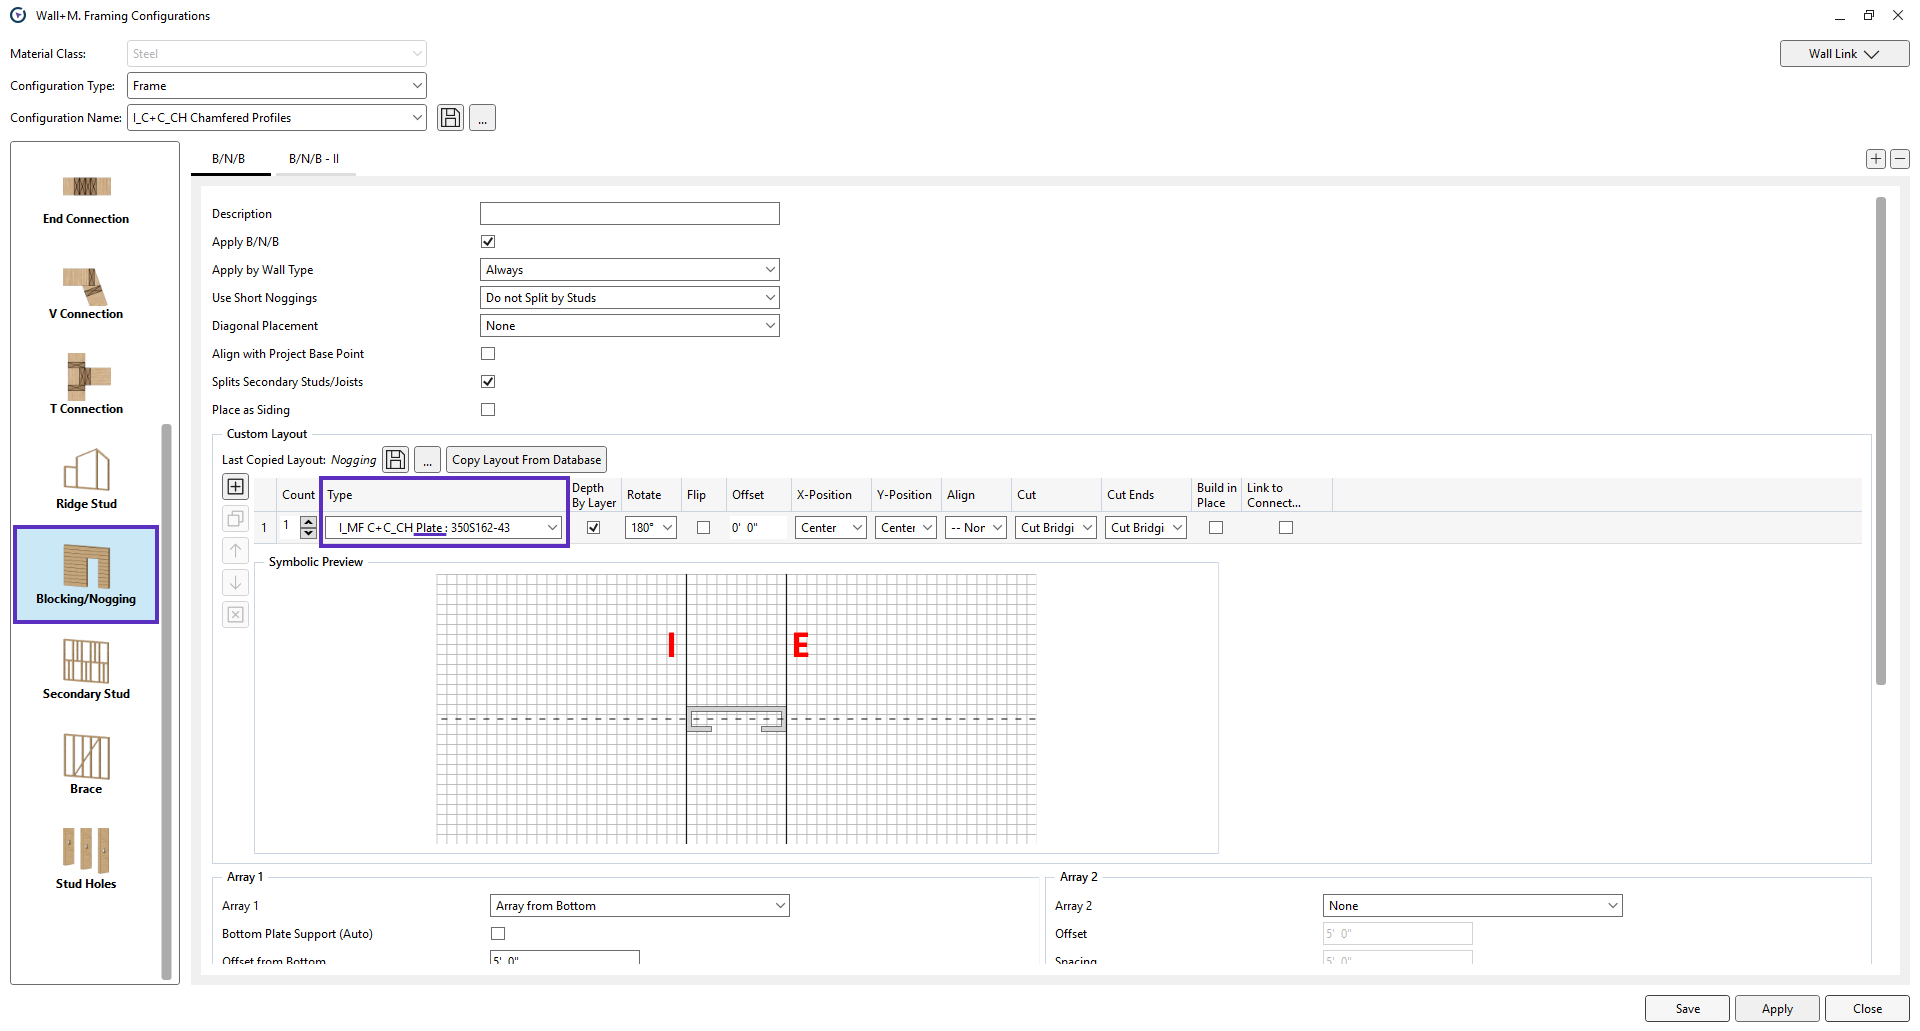Toggle the Place as Siding checkbox
This screenshot has width=1920, height=1031.
click(x=488, y=410)
